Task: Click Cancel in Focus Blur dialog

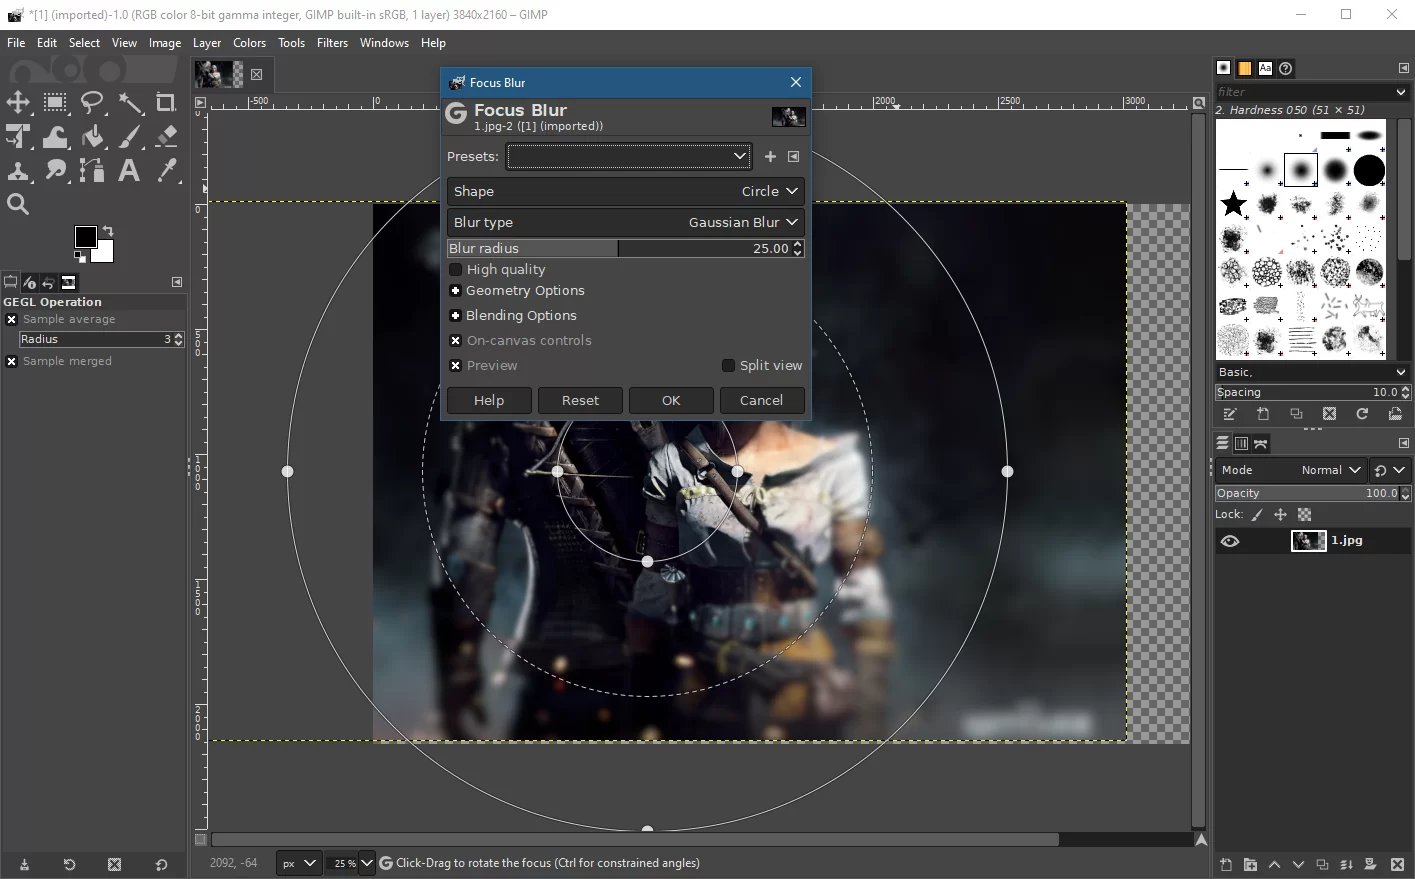Action: (x=761, y=400)
